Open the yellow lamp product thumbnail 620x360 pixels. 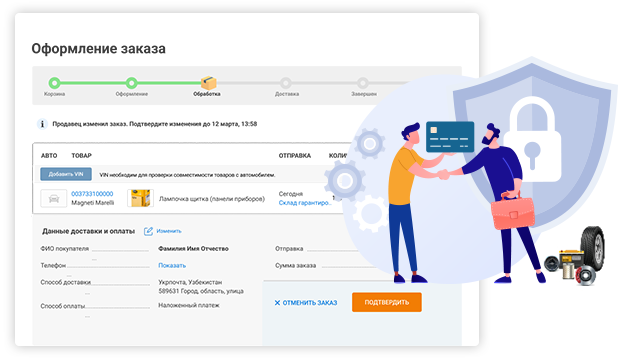pyautogui.click(x=140, y=198)
